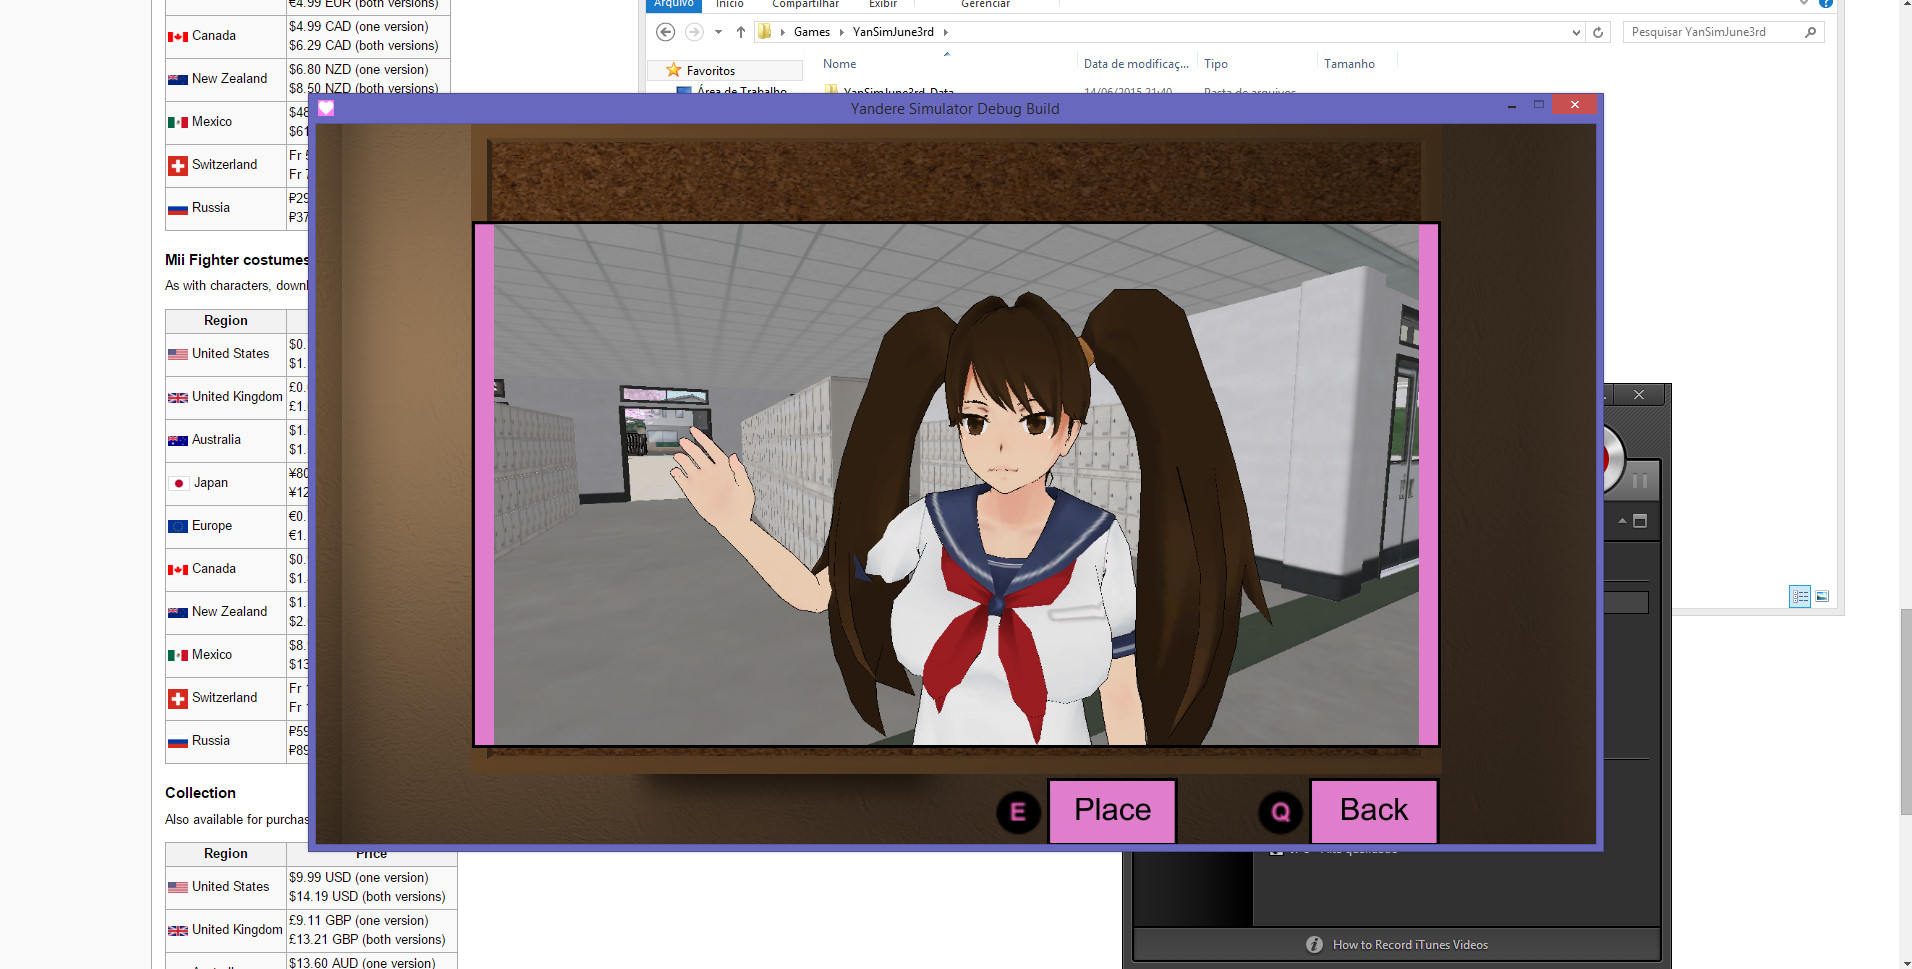Screen dimensions: 1912x969
Task: Click Japan in the Mii Fighter table
Action: (210, 483)
